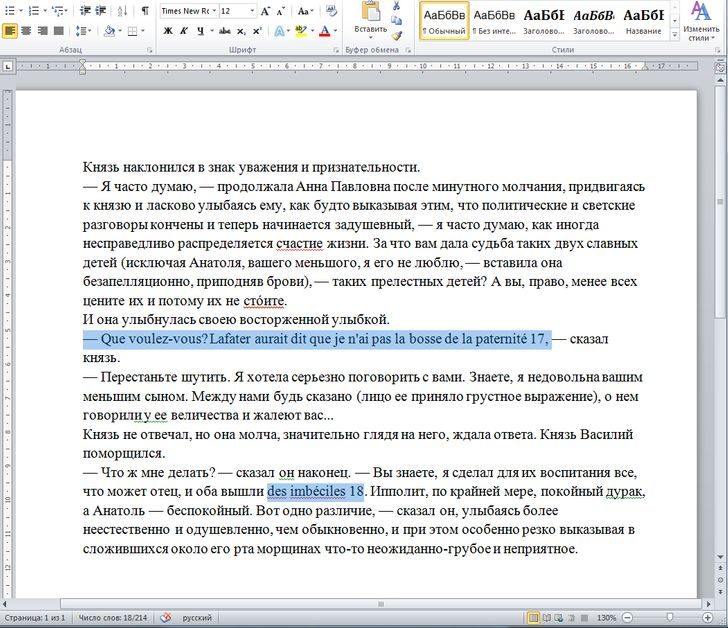Viewport: 728px width, 628px height.
Task: Click the word count Число слов indicator
Action: pyautogui.click(x=113, y=618)
